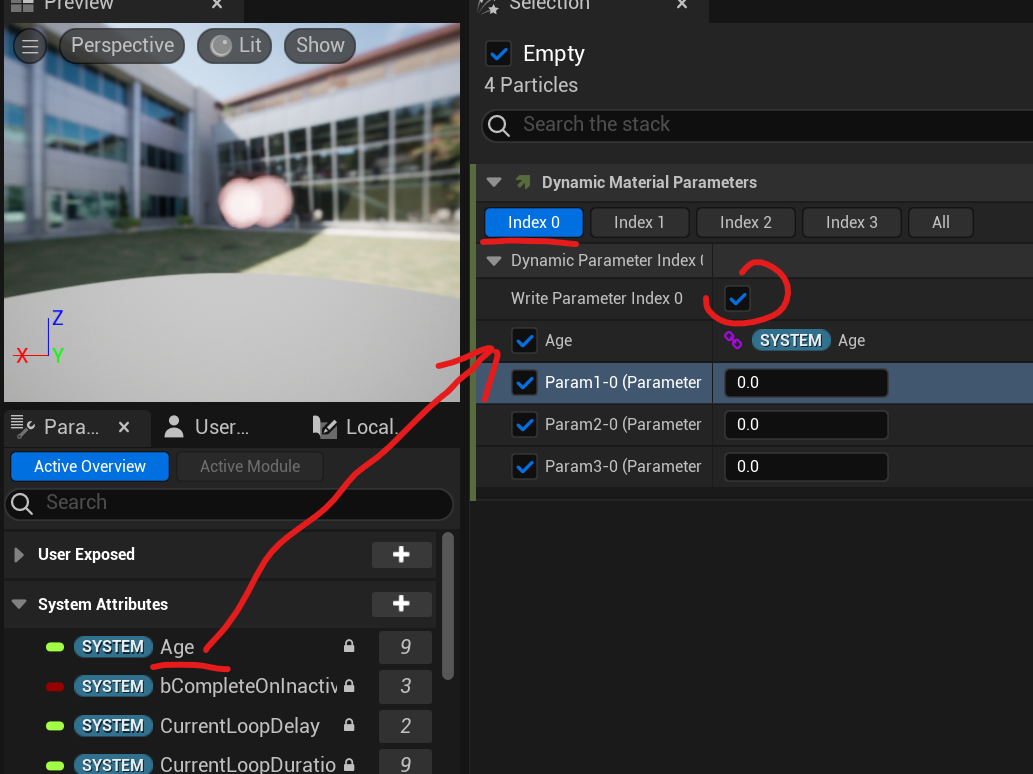
Task: Select the All indices button
Action: [941, 223]
